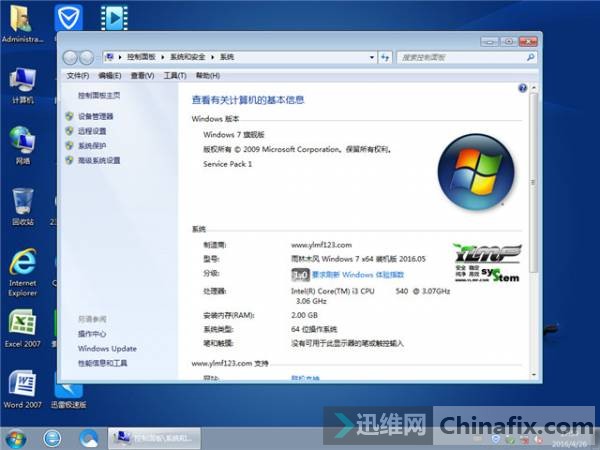Viewport: 600px width, 450px height.
Task: Click the back navigation arrow button
Action: [70, 57]
